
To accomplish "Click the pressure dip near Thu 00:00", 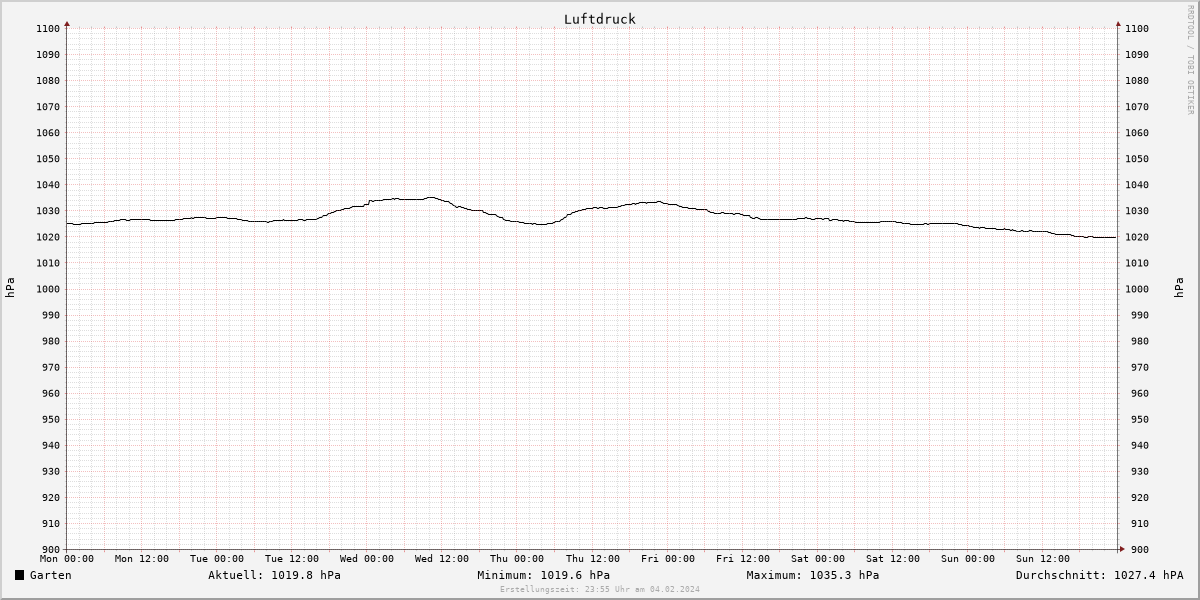I will click(540, 224).
